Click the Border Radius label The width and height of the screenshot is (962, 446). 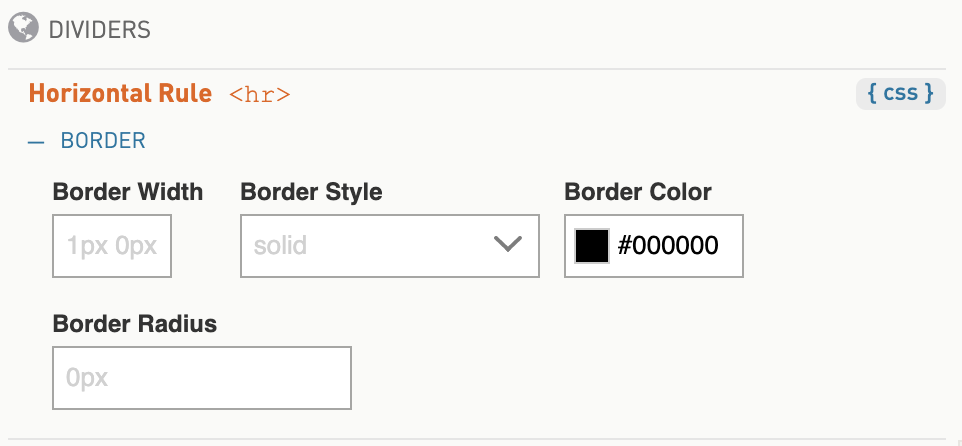(135, 323)
